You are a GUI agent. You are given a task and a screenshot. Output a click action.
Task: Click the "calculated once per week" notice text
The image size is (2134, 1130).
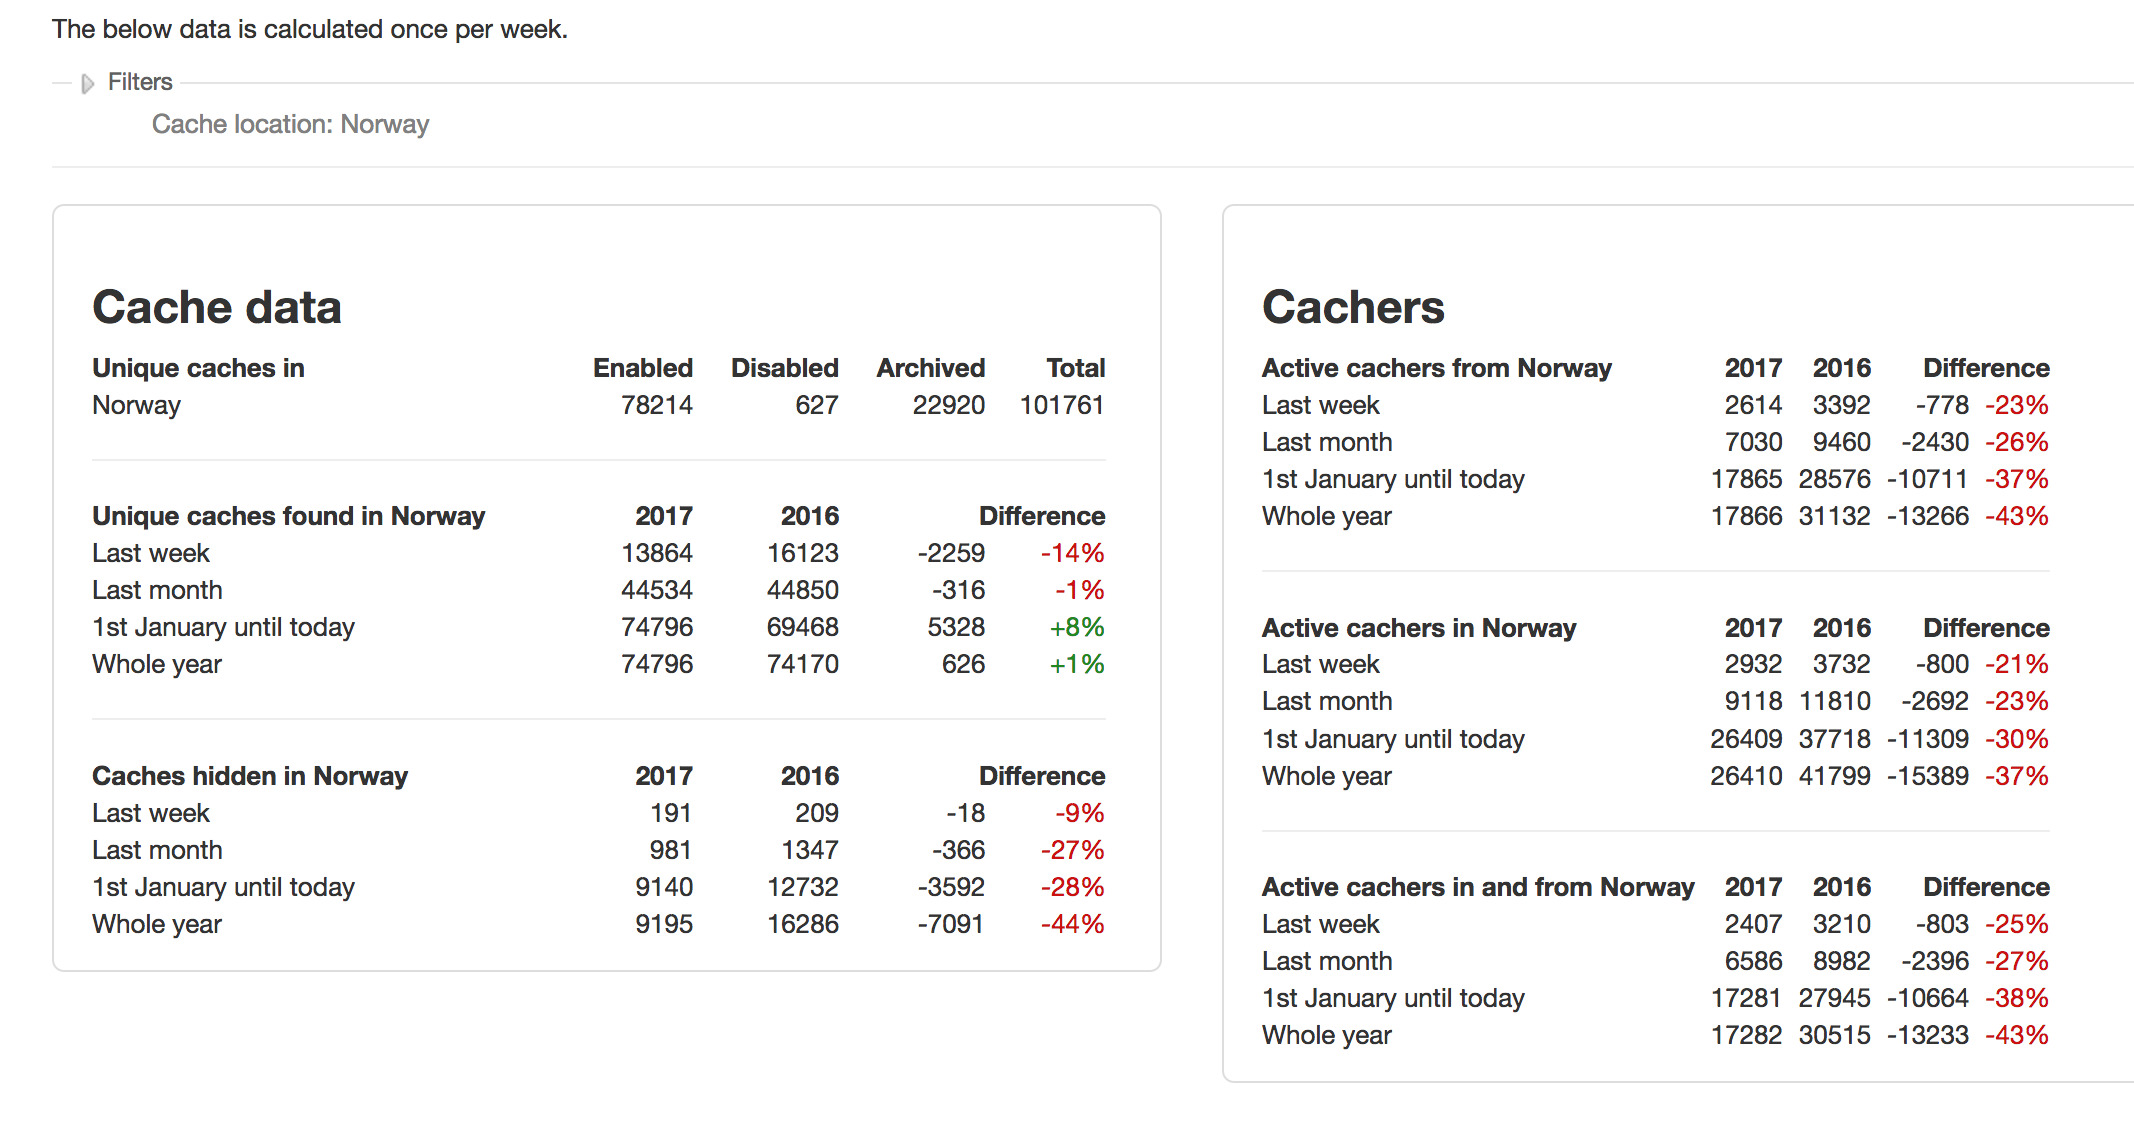point(309,29)
